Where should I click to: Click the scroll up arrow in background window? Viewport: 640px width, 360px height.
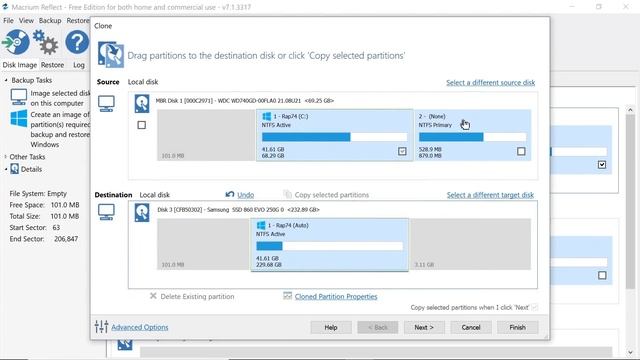(x=630, y=110)
